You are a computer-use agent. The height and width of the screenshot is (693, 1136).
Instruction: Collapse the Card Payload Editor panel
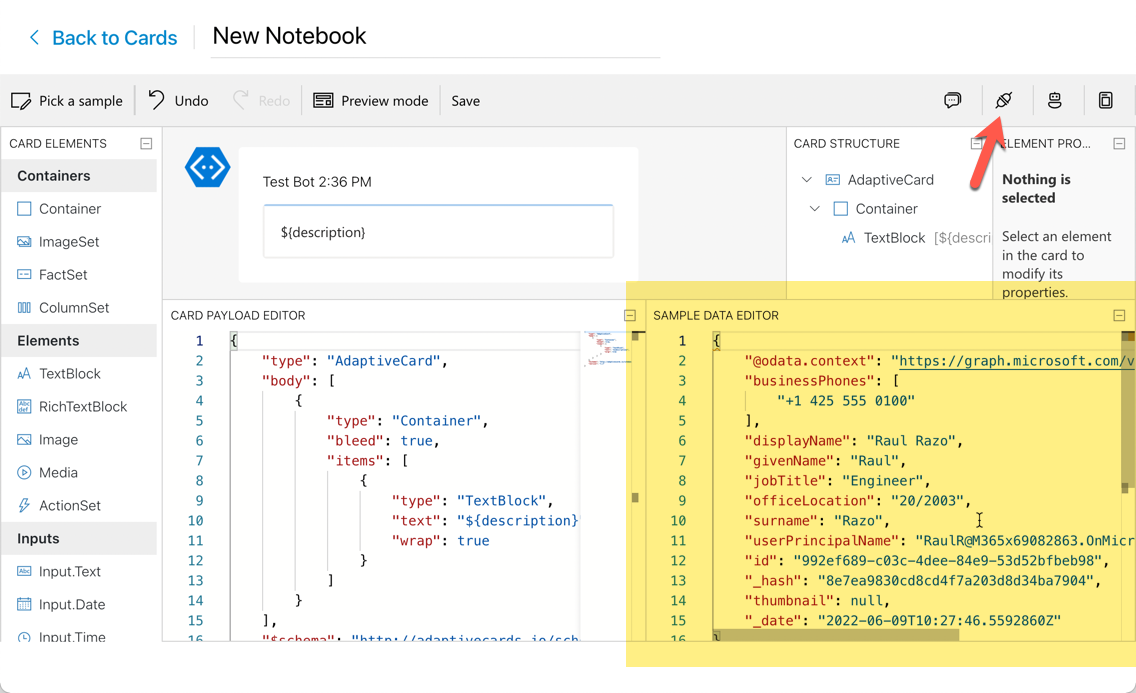click(x=630, y=315)
